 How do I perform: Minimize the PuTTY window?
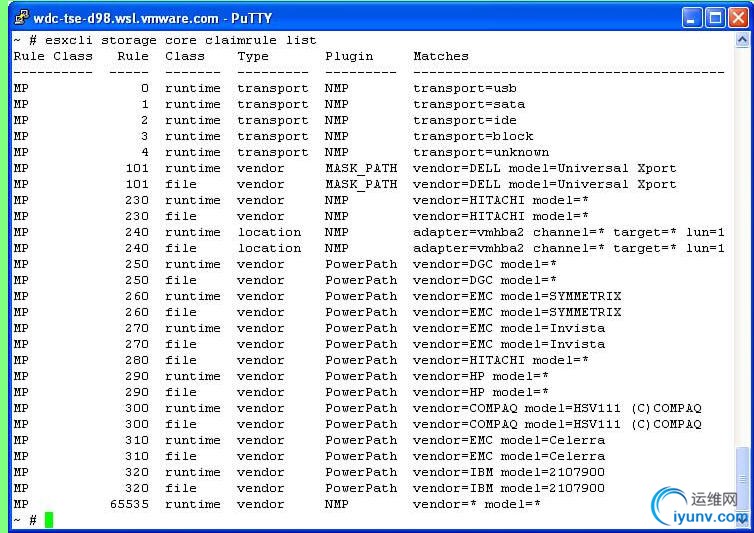pyautogui.click(x=692, y=18)
